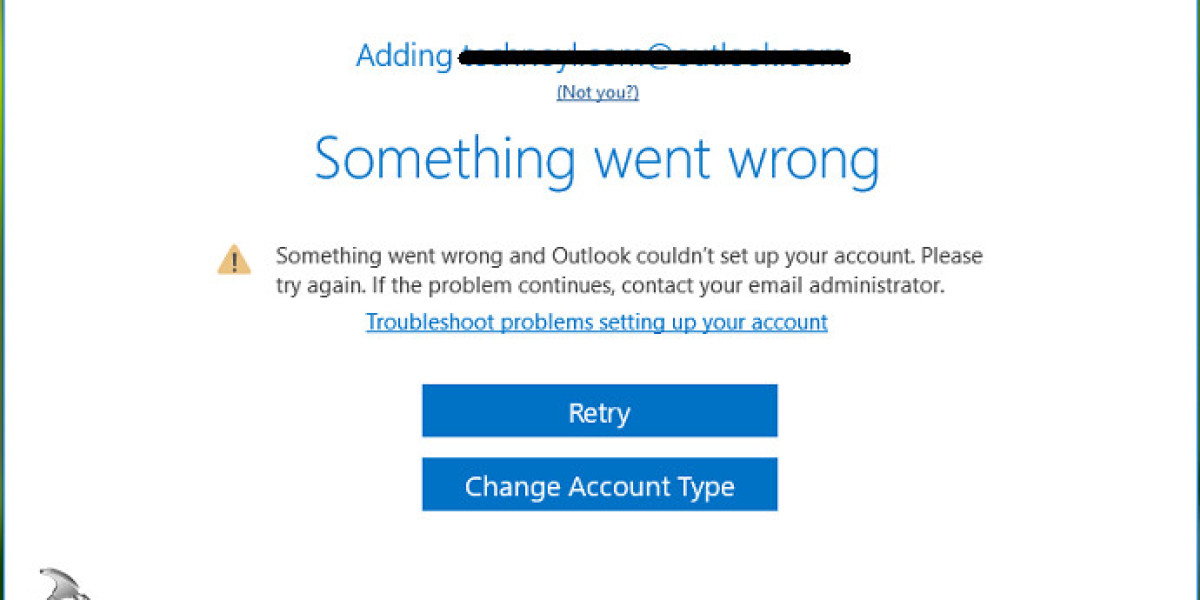Click the Retry button
Viewport: 1200px width, 600px height.
599,411
